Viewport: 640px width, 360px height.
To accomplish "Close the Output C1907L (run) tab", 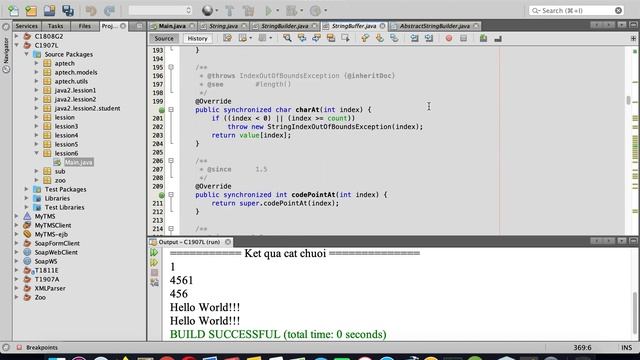I will pyautogui.click(x=228, y=242).
